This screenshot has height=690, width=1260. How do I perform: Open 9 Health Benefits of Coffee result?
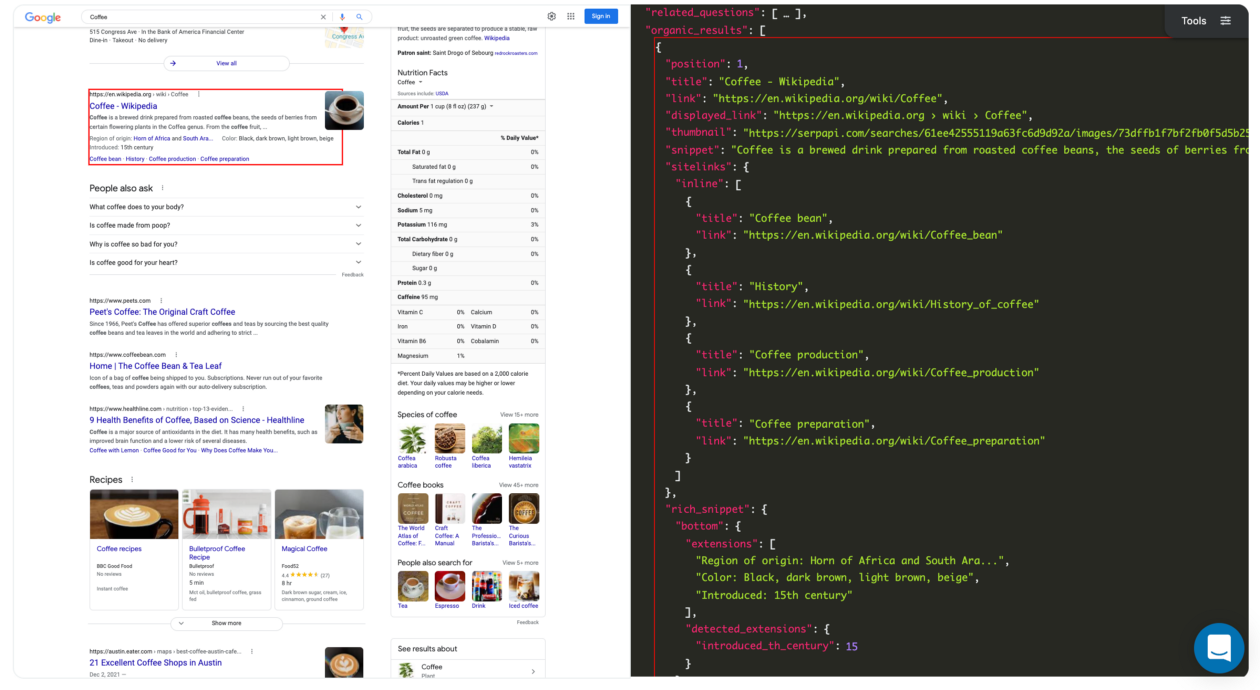click(196, 420)
